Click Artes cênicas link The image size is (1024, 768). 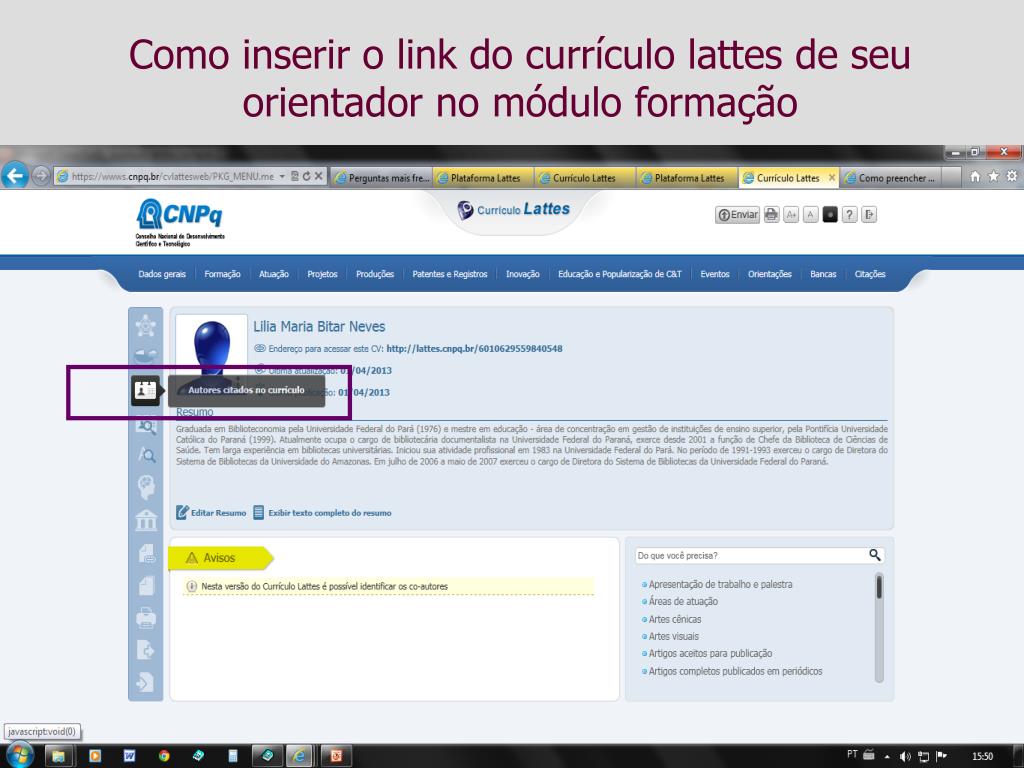pyautogui.click(x=675, y=619)
